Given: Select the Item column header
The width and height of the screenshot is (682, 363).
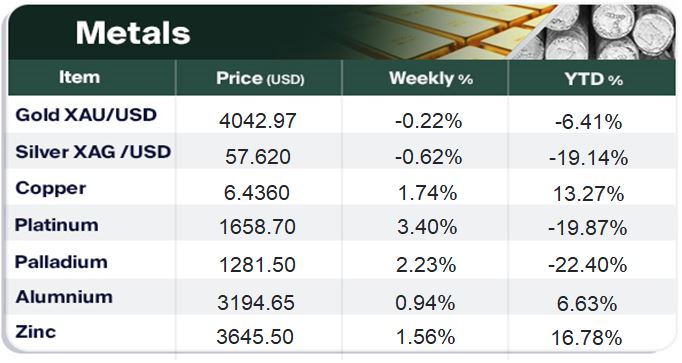Looking at the screenshot, I should pyautogui.click(x=80, y=77).
